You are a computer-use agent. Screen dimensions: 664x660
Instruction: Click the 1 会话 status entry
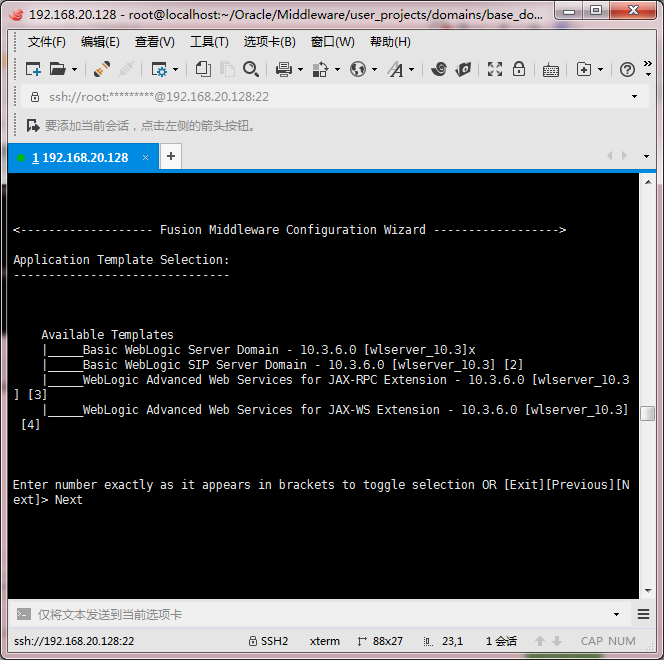coord(501,641)
